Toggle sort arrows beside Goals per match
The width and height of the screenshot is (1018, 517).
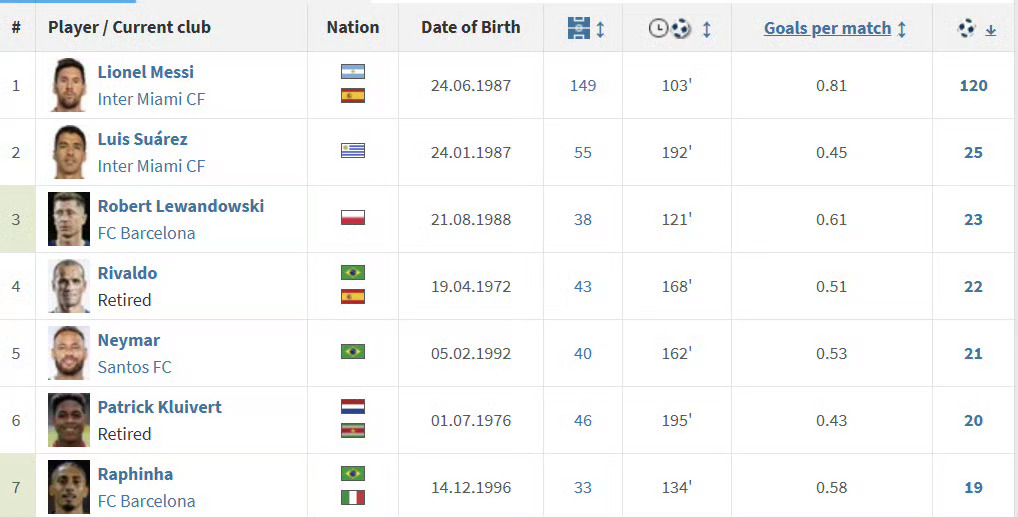coord(902,29)
